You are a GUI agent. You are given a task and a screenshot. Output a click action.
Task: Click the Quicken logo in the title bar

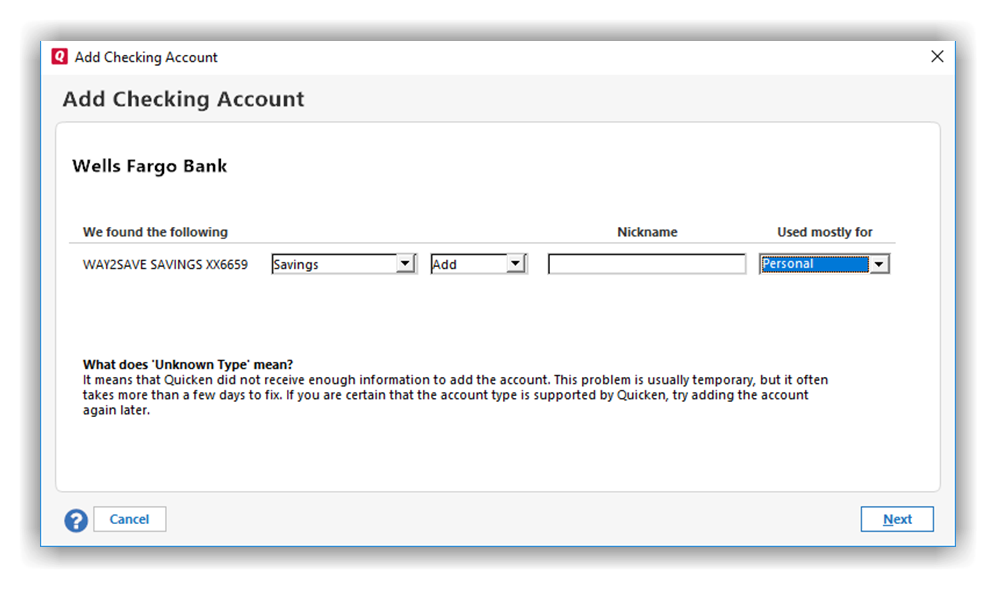pos(60,57)
